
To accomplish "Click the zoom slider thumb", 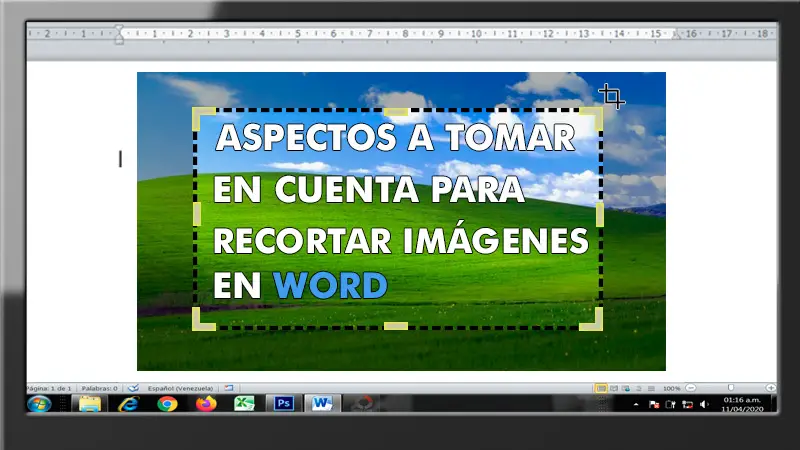I will click(731, 388).
